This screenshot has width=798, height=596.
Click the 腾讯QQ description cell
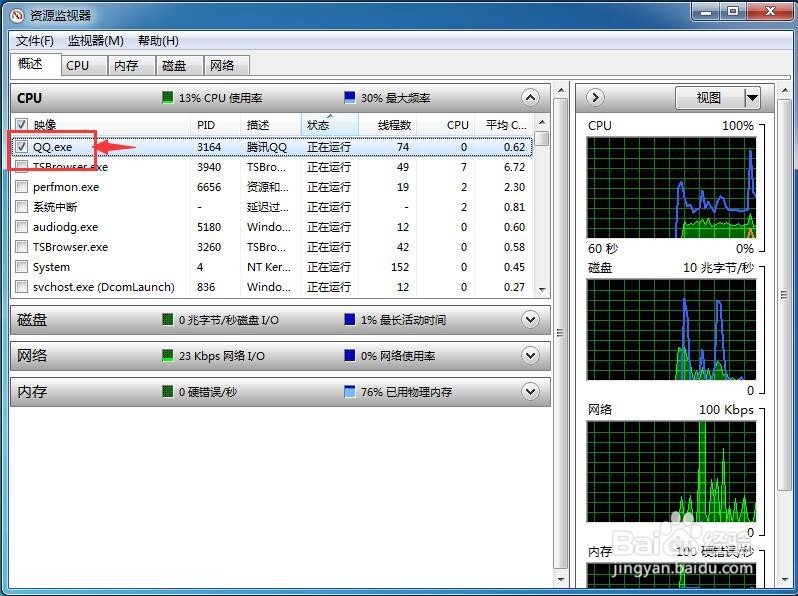267,147
